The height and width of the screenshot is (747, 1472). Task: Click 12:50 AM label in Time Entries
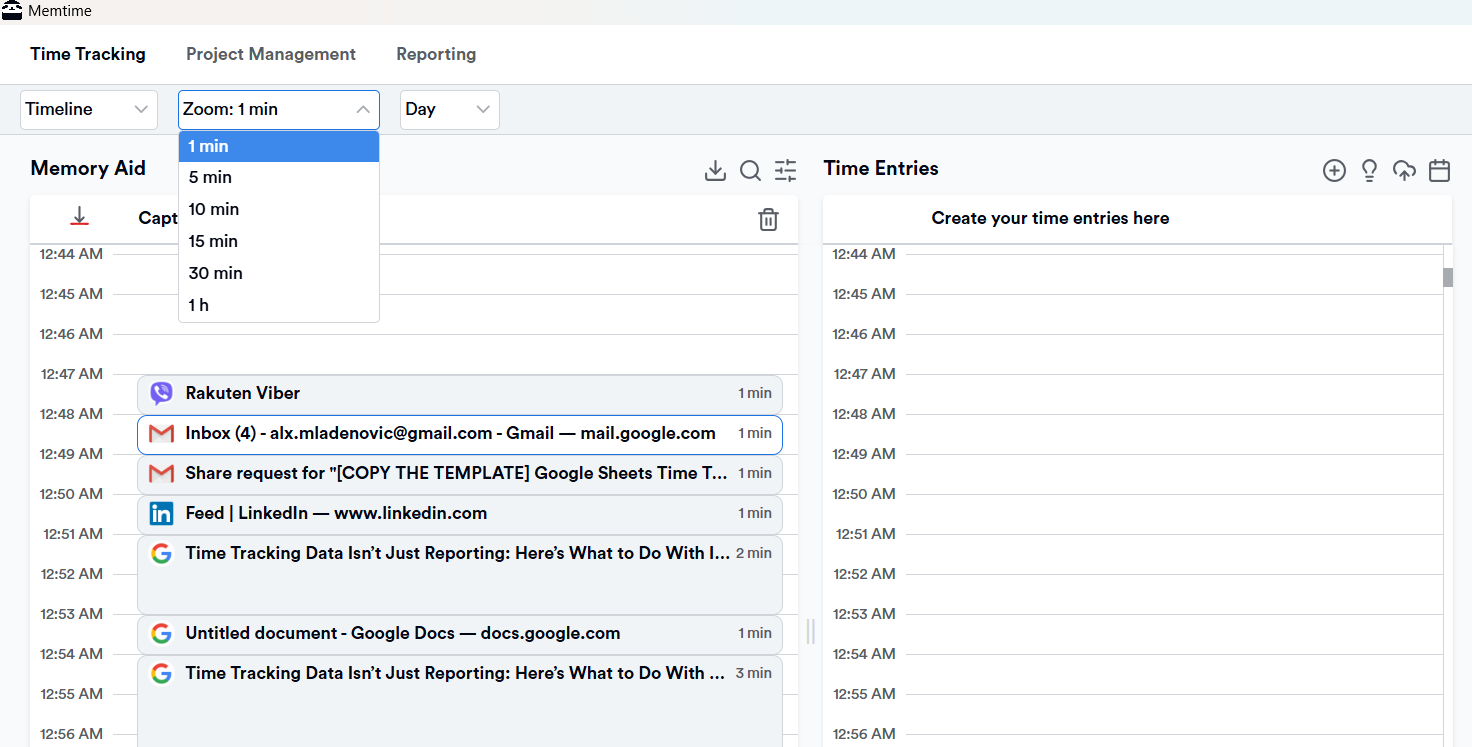[x=864, y=494]
